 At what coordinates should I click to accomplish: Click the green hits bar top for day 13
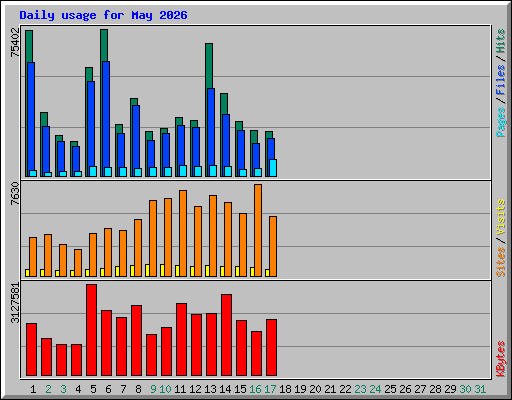pos(209,65)
